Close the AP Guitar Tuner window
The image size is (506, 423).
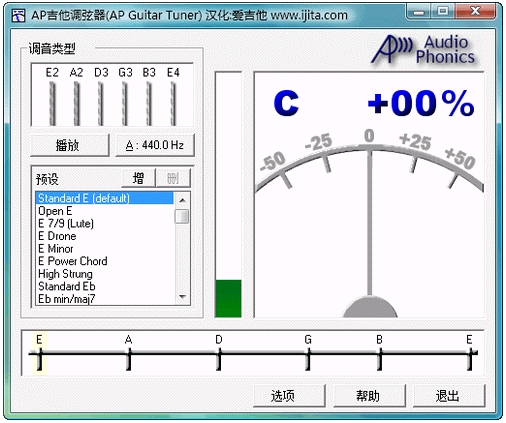(475, 12)
